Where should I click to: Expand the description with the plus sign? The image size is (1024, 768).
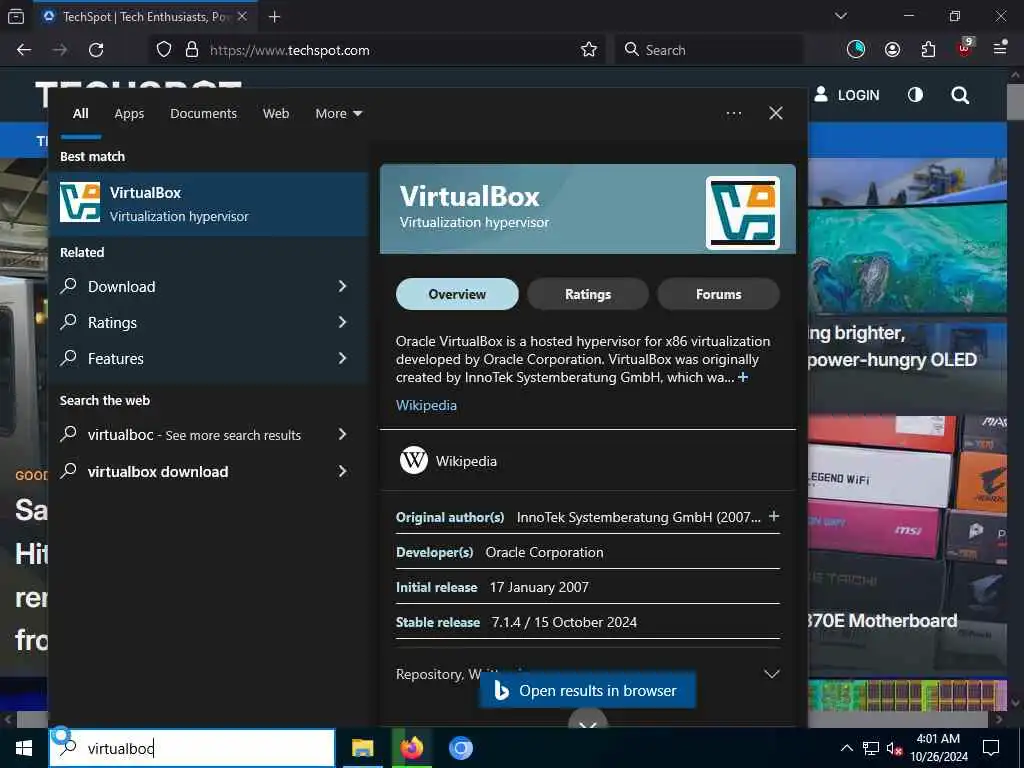pos(743,377)
